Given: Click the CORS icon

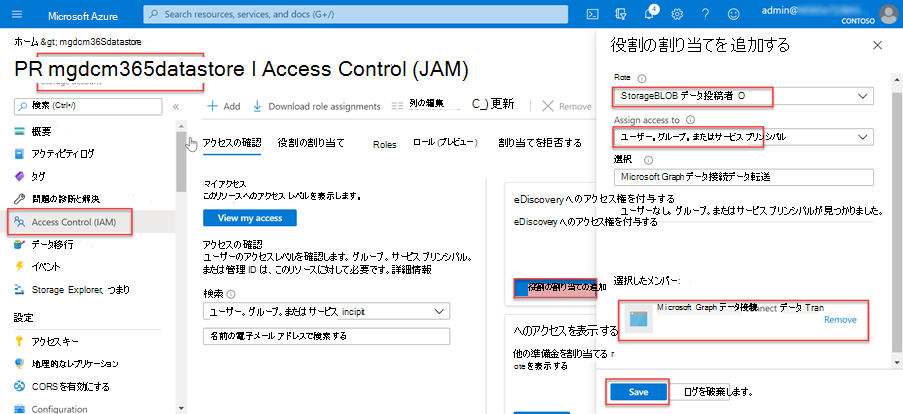Looking at the screenshot, I should 20,386.
